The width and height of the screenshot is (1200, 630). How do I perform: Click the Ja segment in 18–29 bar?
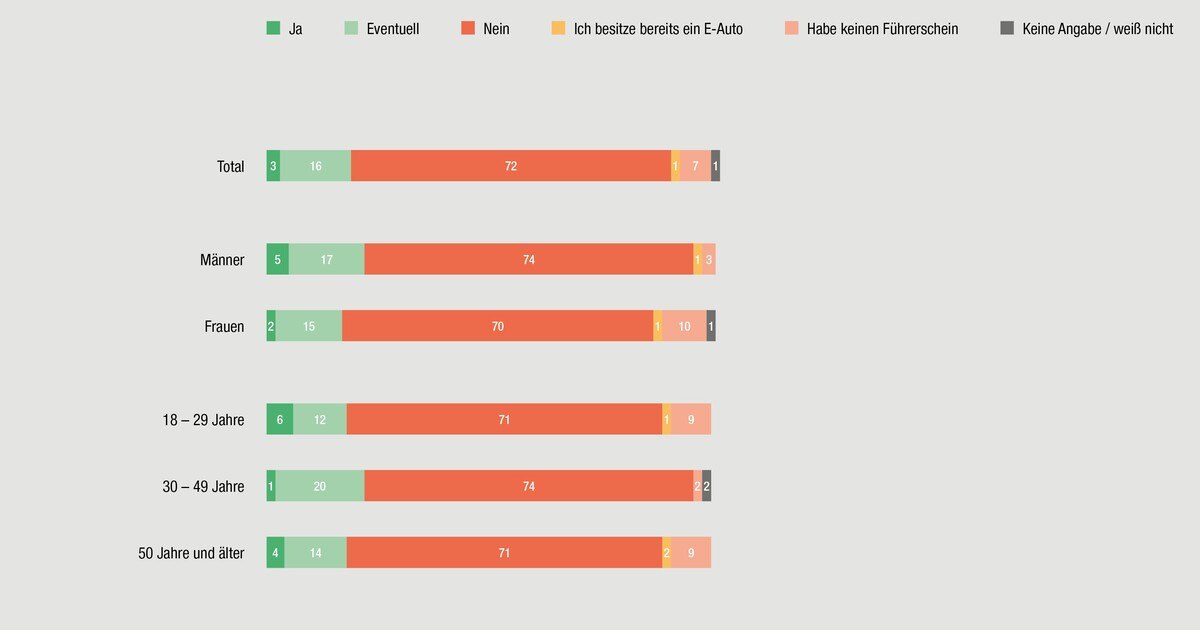(279, 419)
